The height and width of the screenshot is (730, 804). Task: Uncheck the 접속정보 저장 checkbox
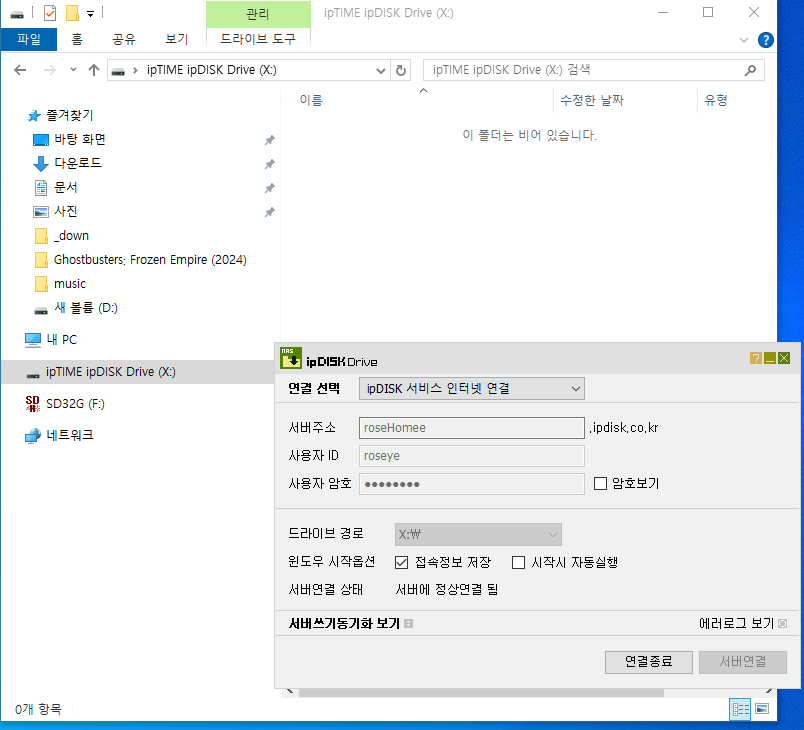click(x=401, y=562)
